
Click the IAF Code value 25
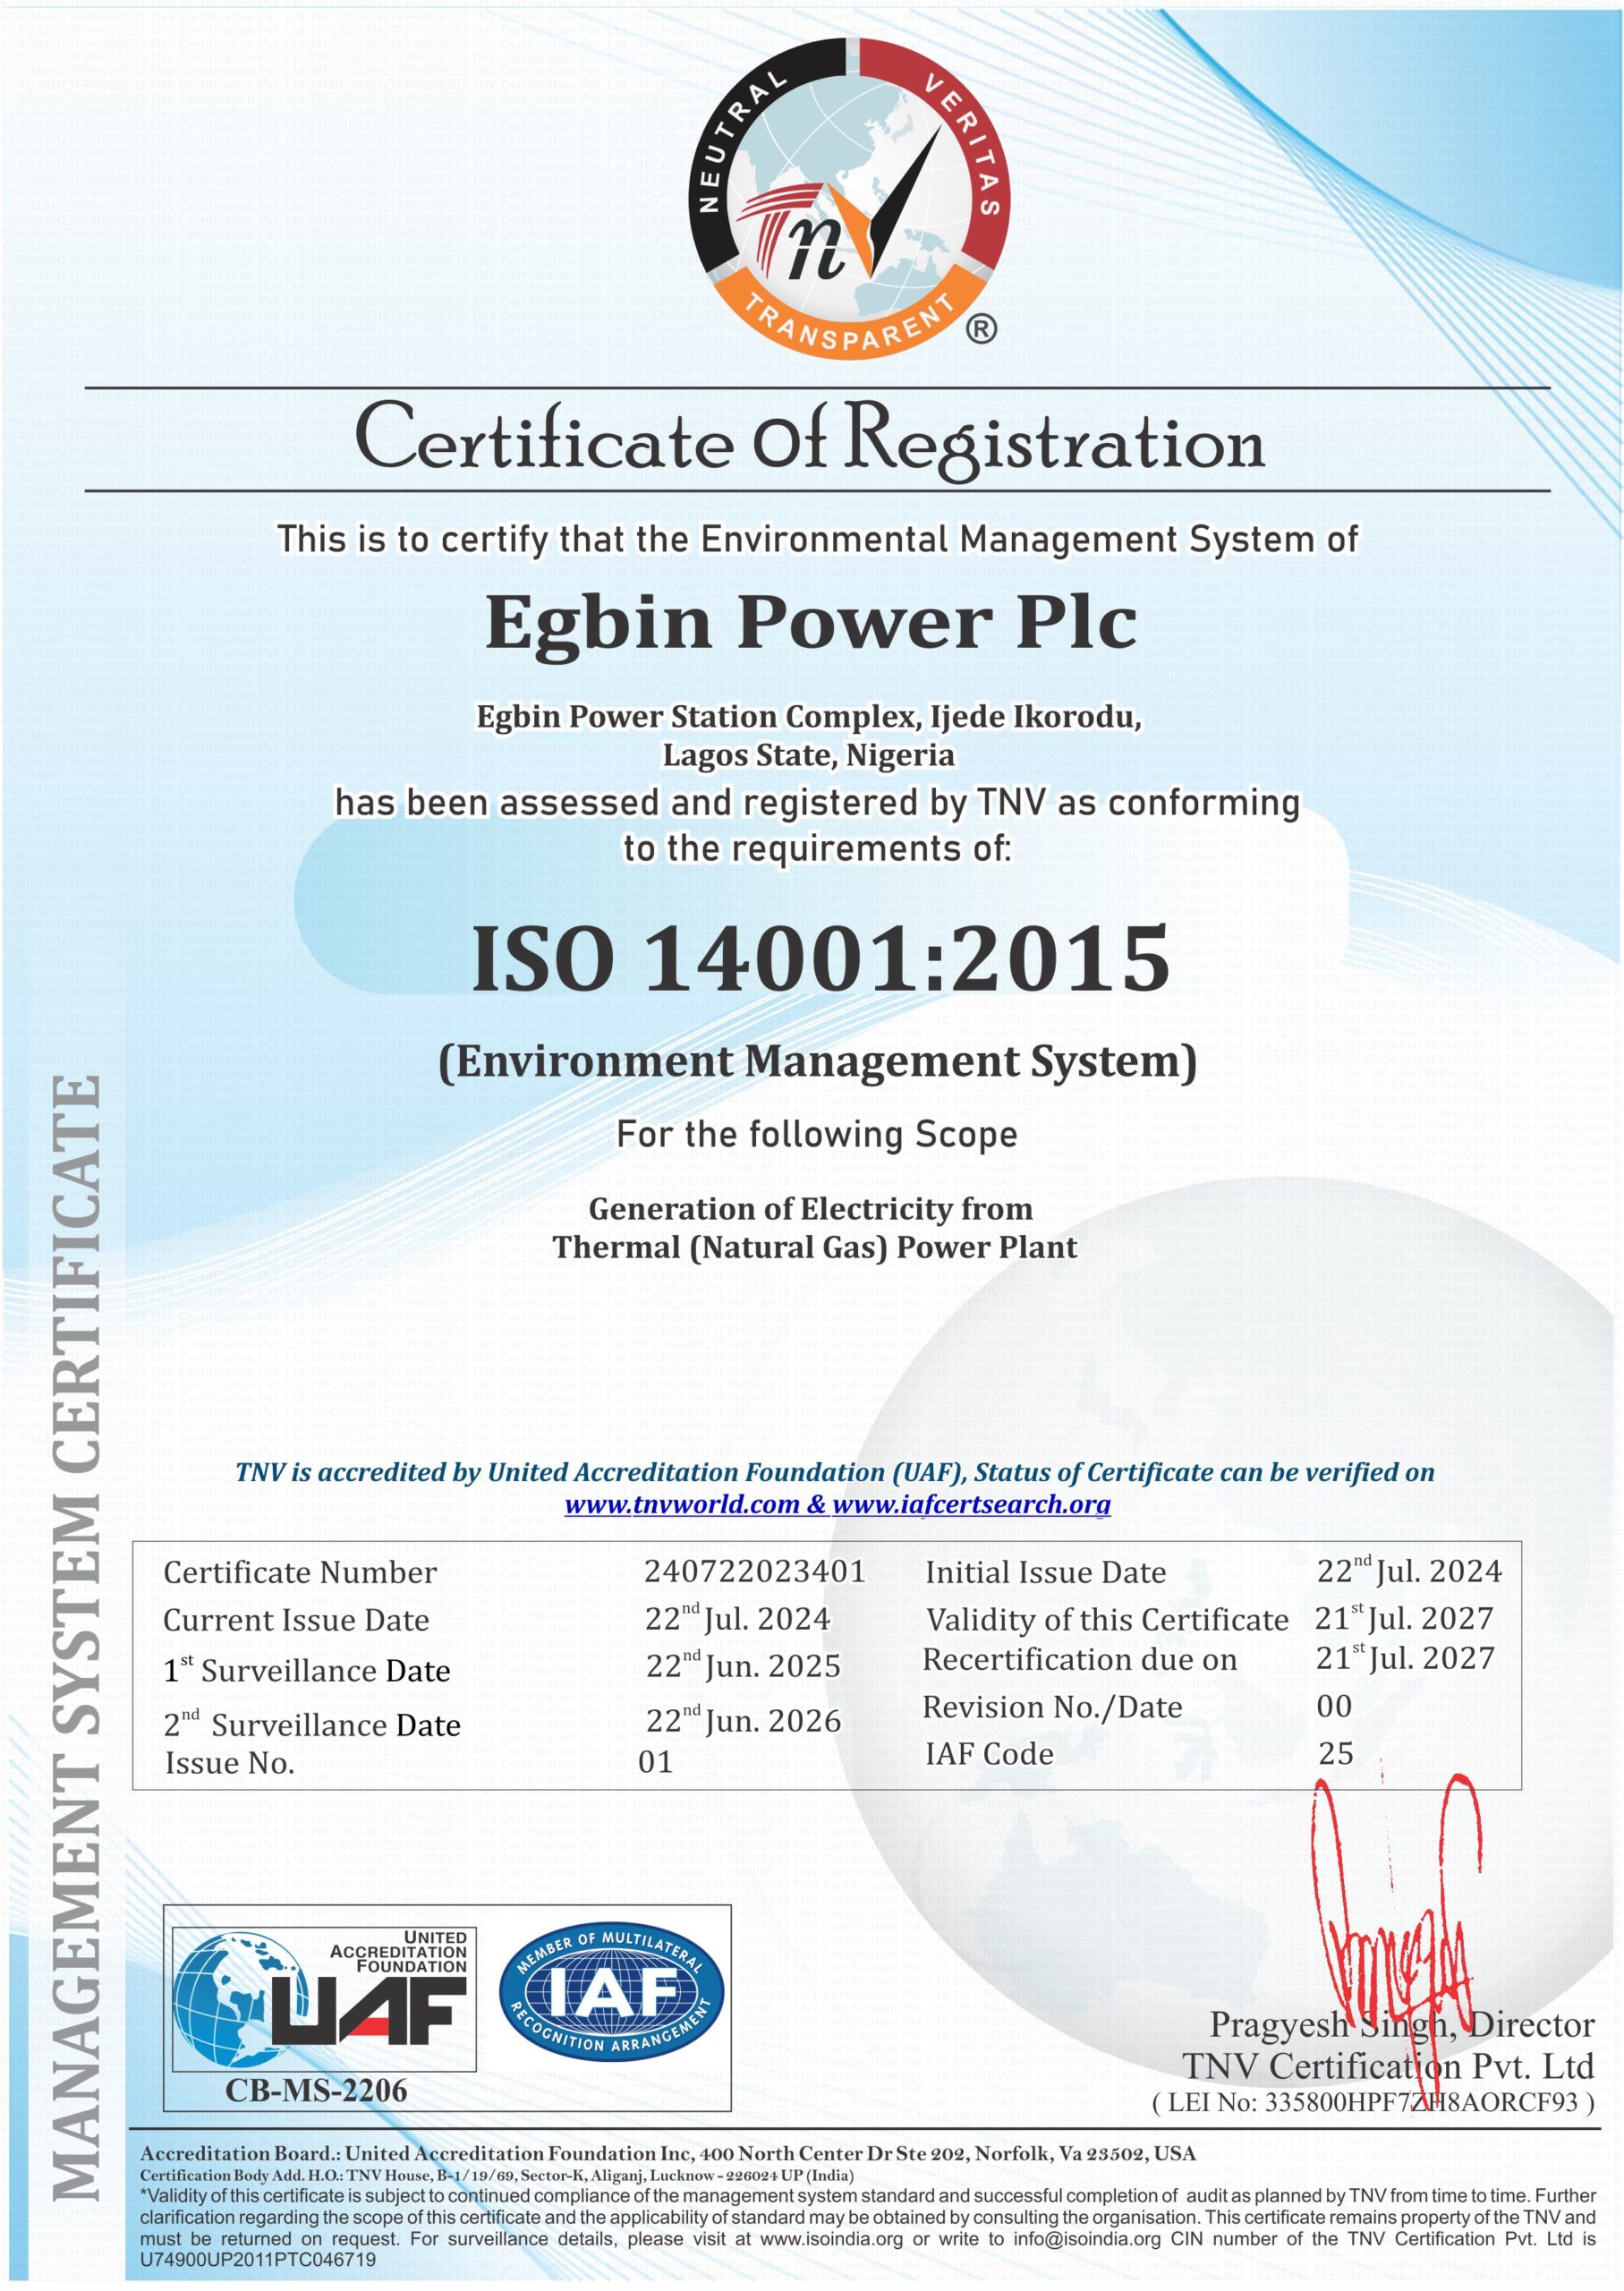click(x=1336, y=1753)
